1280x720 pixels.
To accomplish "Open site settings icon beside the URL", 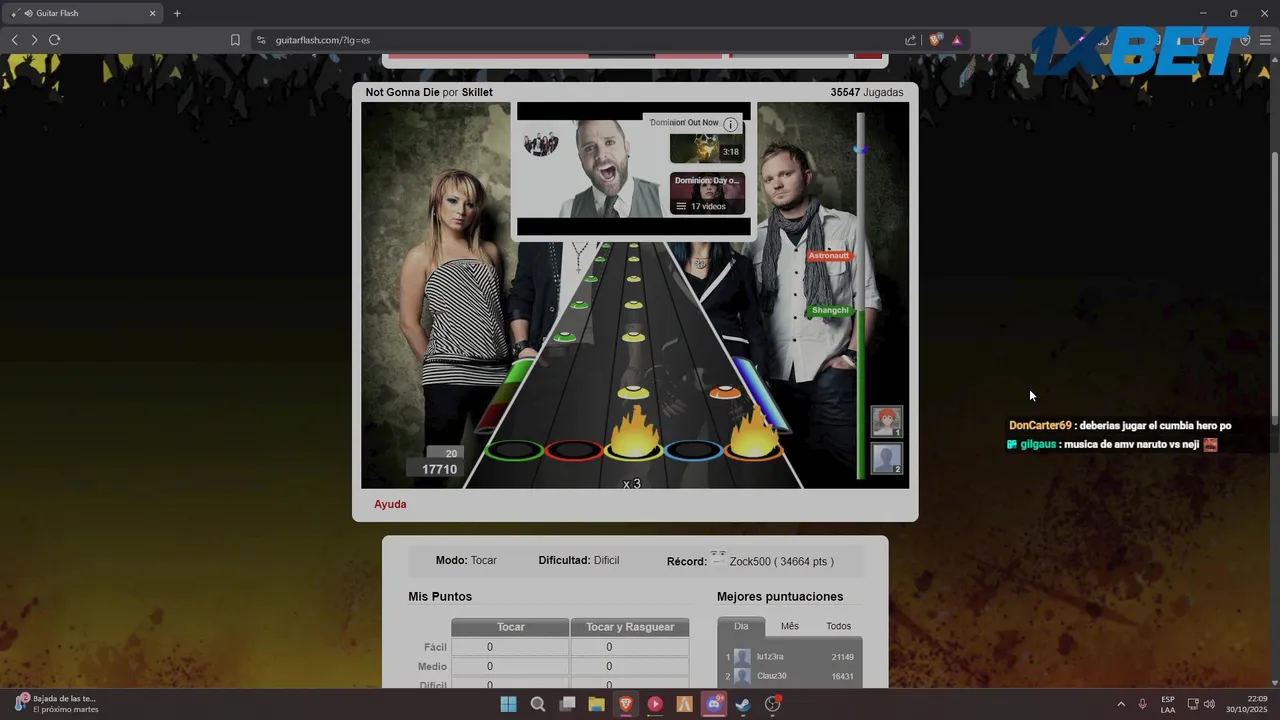I will point(261,40).
